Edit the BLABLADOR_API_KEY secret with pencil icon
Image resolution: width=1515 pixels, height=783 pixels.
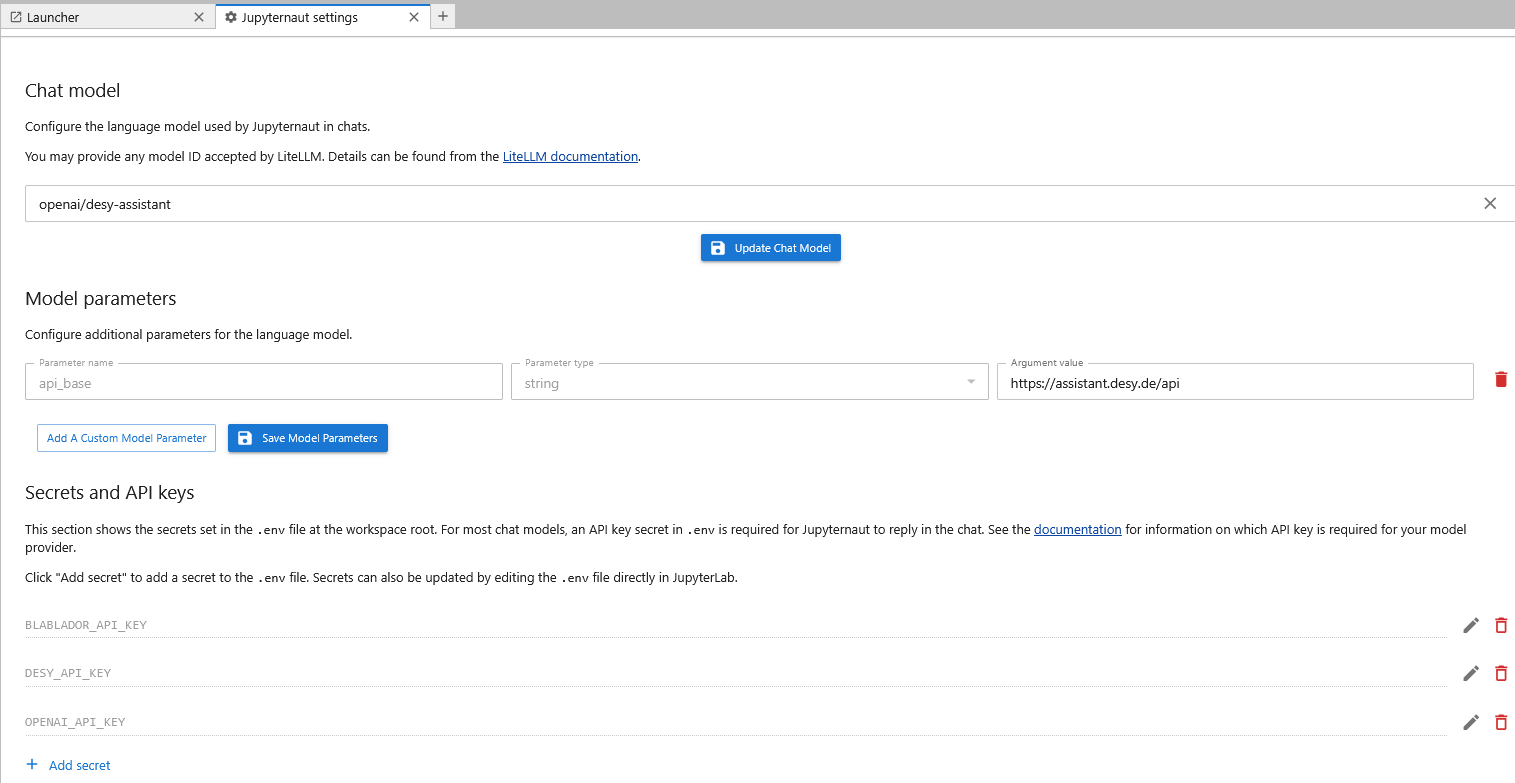click(x=1470, y=625)
